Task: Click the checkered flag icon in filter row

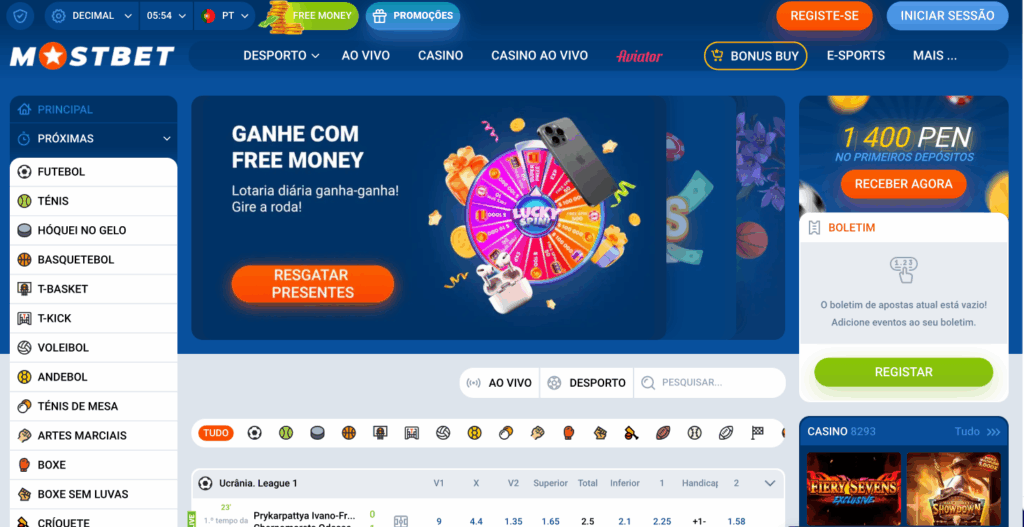Action: (x=758, y=432)
